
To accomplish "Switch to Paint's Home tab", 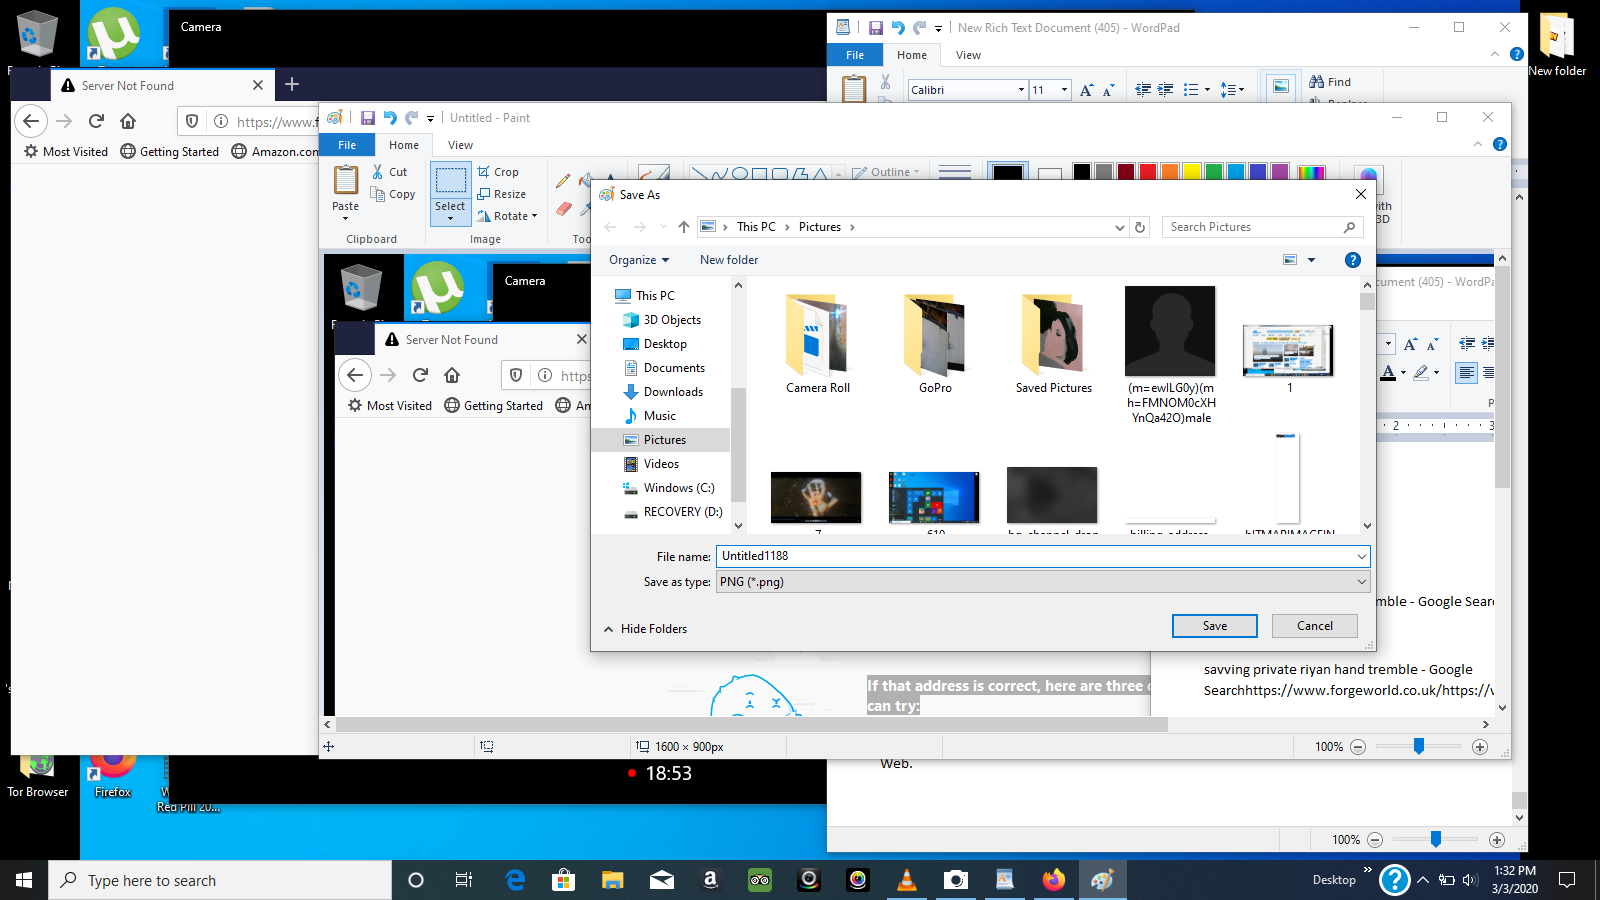I will 404,145.
